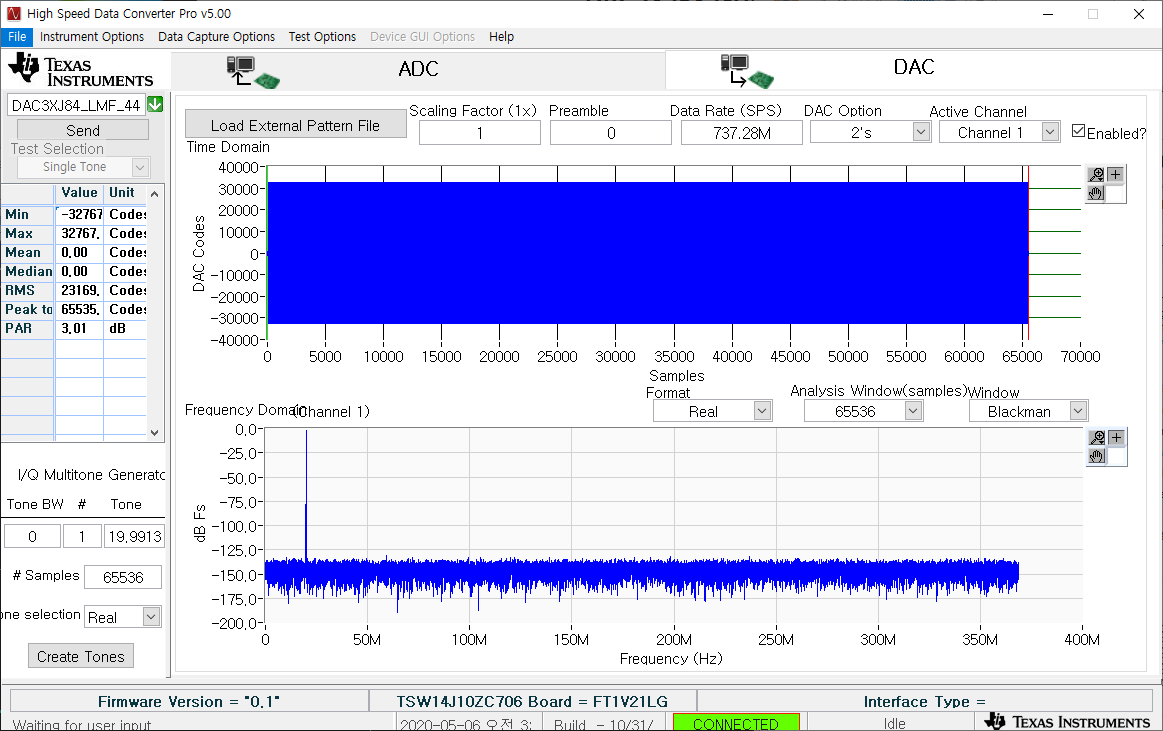Select the PAR row value 3.01
The height and width of the screenshot is (731, 1163).
tap(79, 328)
